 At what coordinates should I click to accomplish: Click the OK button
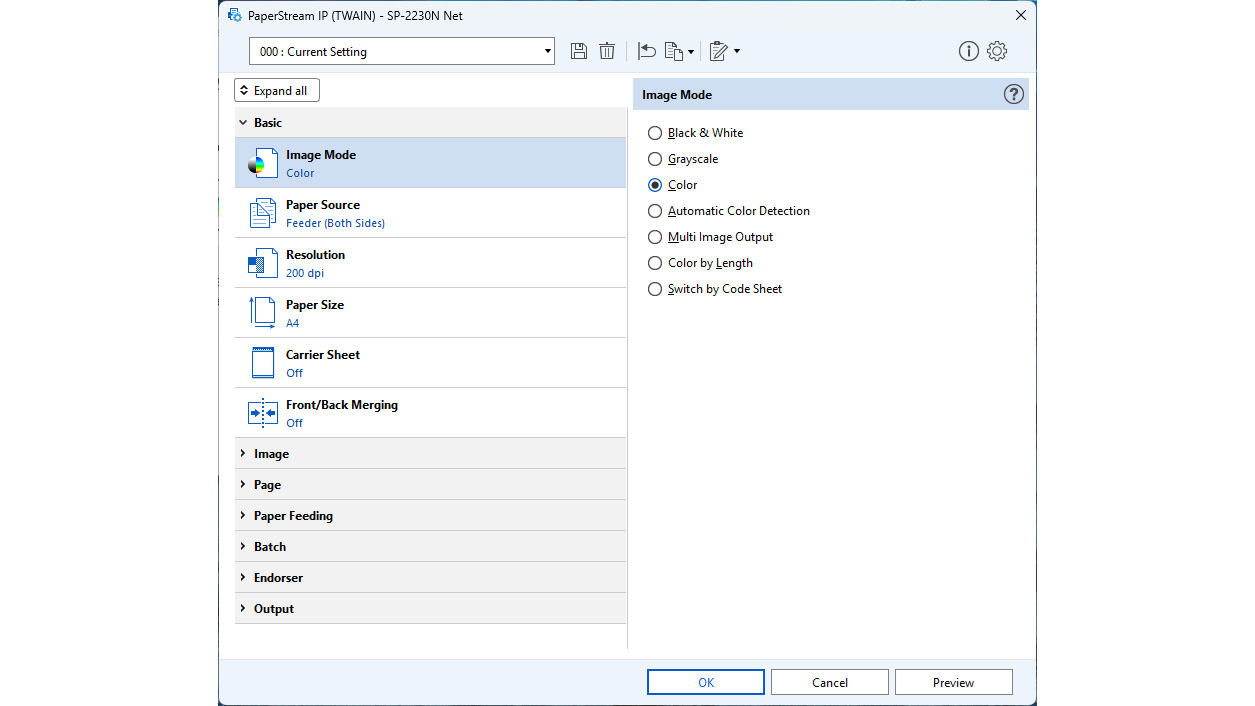pos(706,682)
